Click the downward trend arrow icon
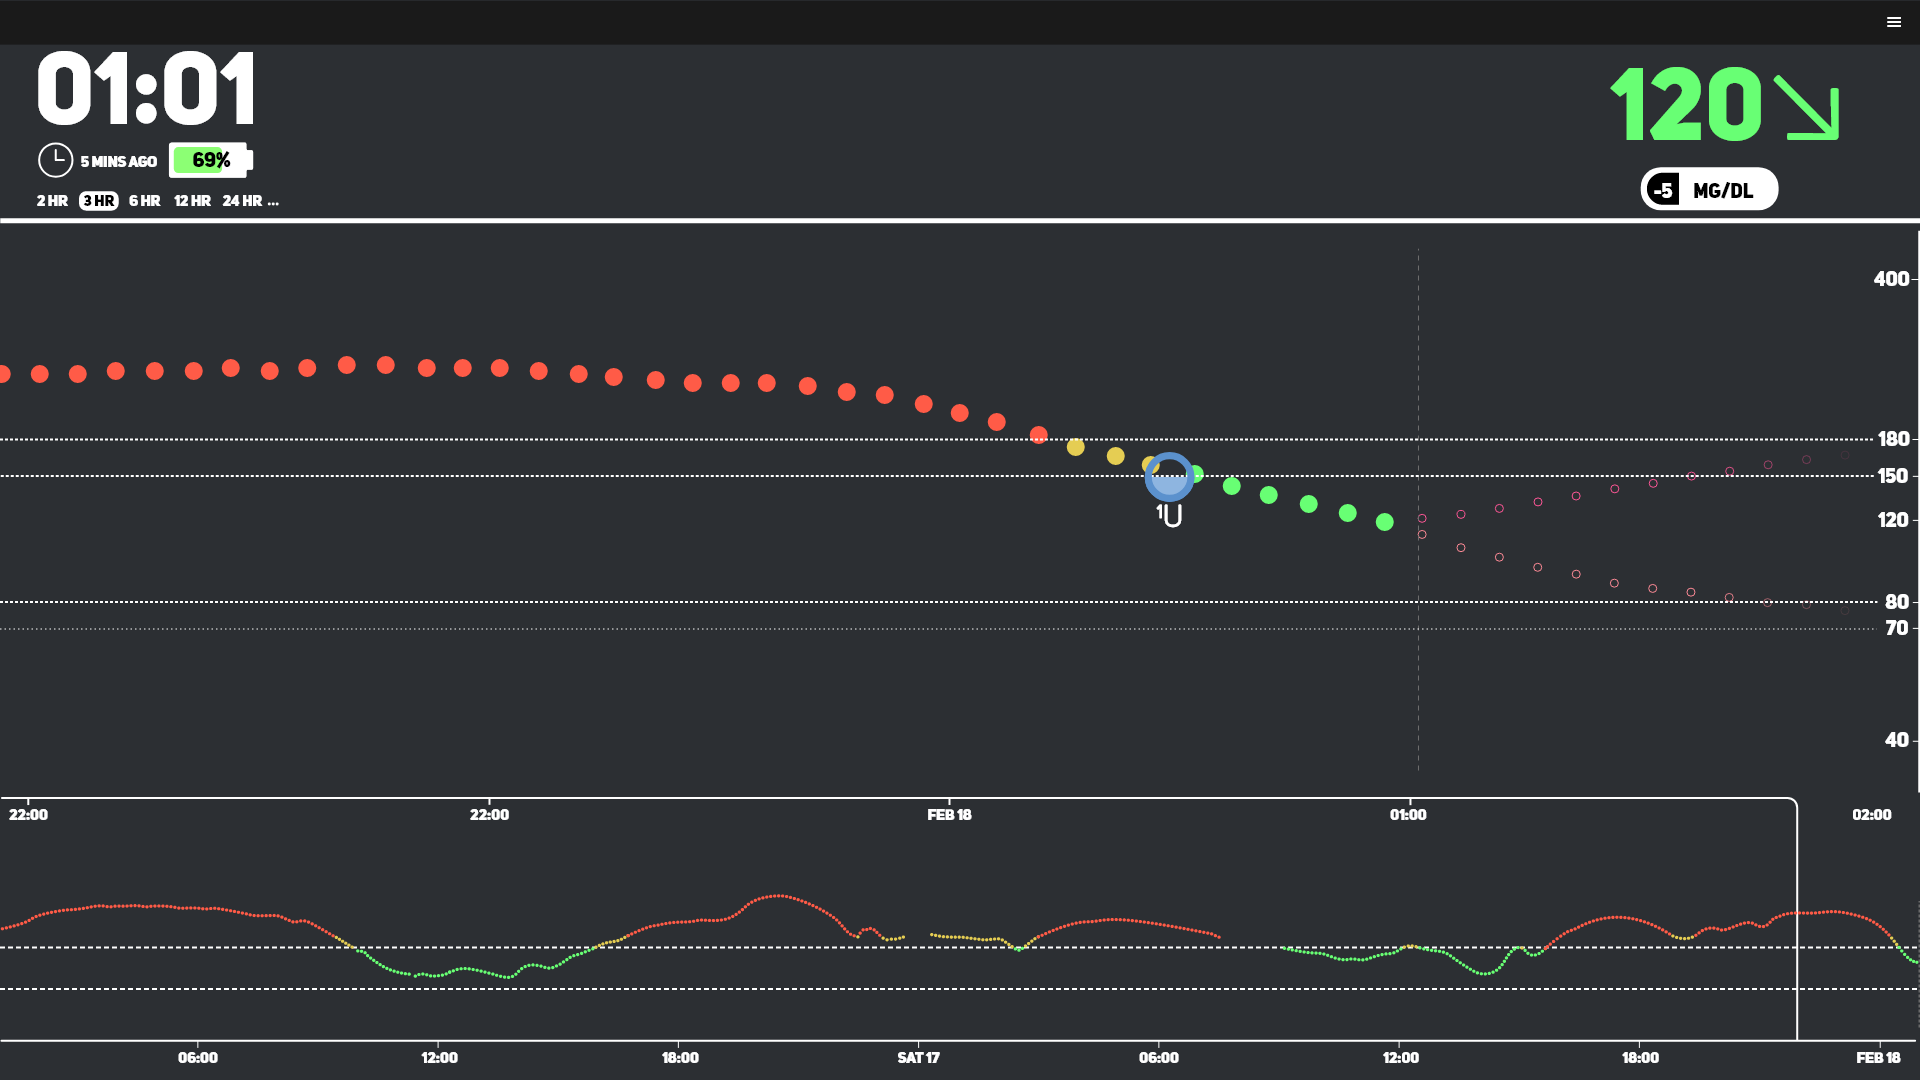This screenshot has height=1080, width=1920. (x=1806, y=107)
